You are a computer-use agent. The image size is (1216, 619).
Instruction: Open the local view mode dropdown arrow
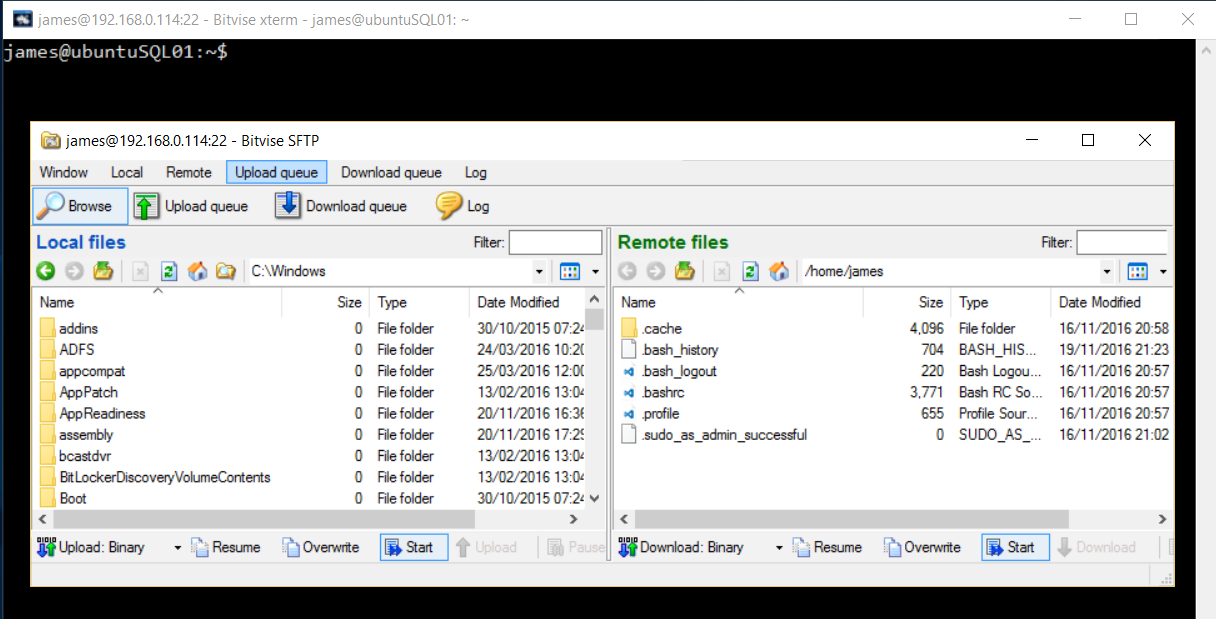pyautogui.click(x=596, y=271)
